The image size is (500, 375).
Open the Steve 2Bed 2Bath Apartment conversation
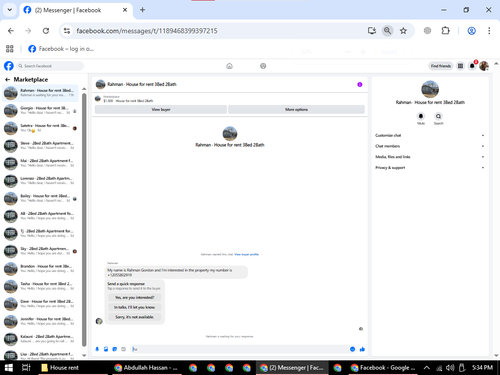click(x=40, y=146)
